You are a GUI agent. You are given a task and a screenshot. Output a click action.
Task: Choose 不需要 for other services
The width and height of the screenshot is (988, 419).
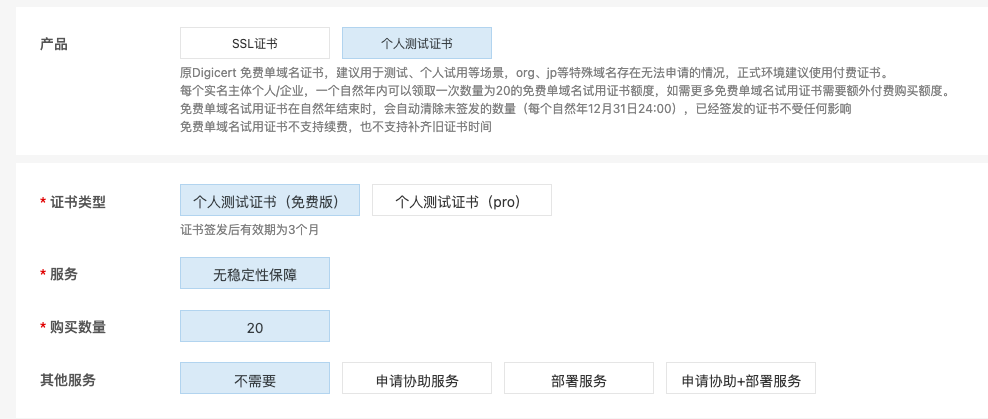tap(254, 380)
